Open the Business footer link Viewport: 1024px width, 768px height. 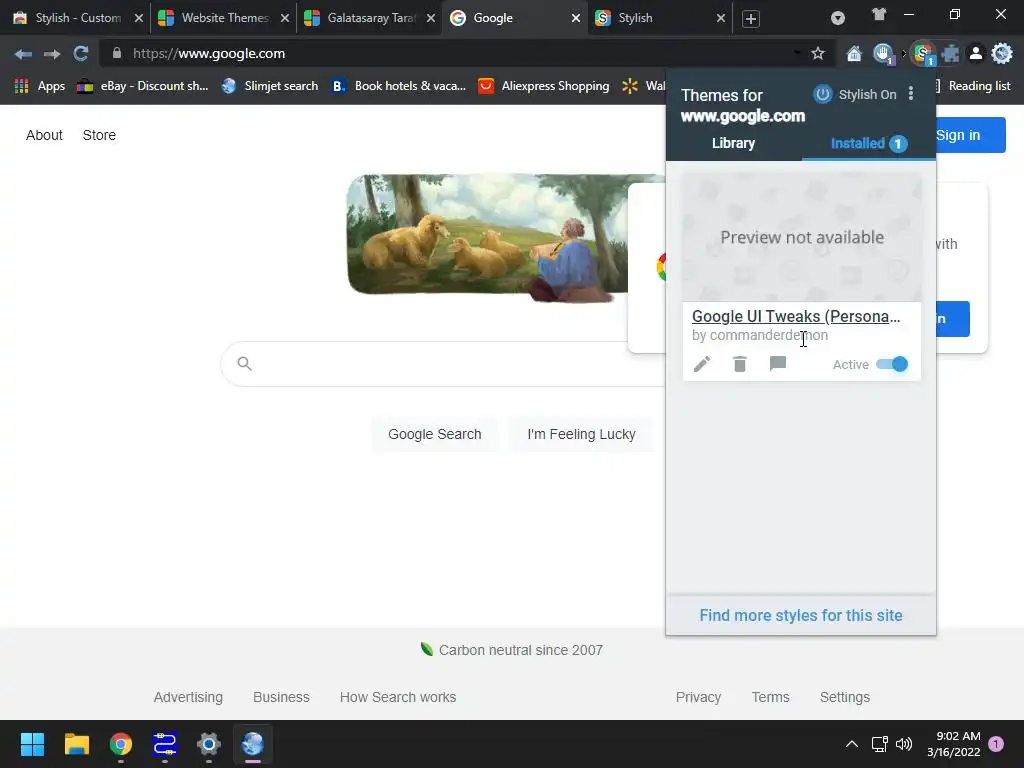[281, 697]
